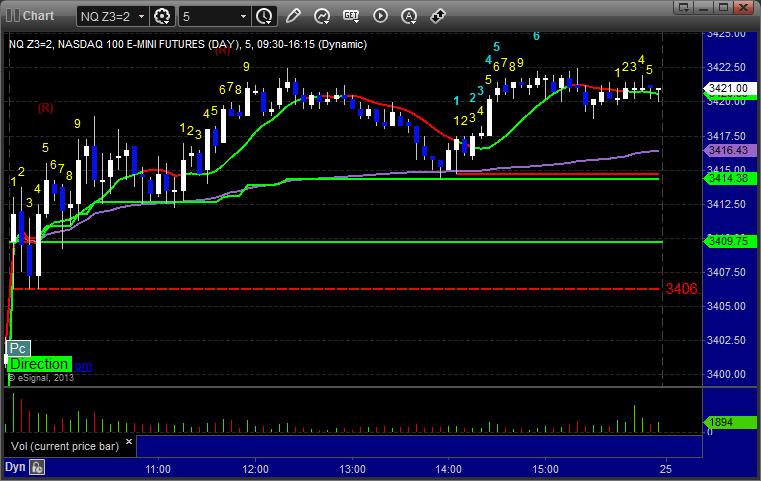
Task: Click the purple price tag 3416.43
Action: pyautogui.click(x=729, y=150)
